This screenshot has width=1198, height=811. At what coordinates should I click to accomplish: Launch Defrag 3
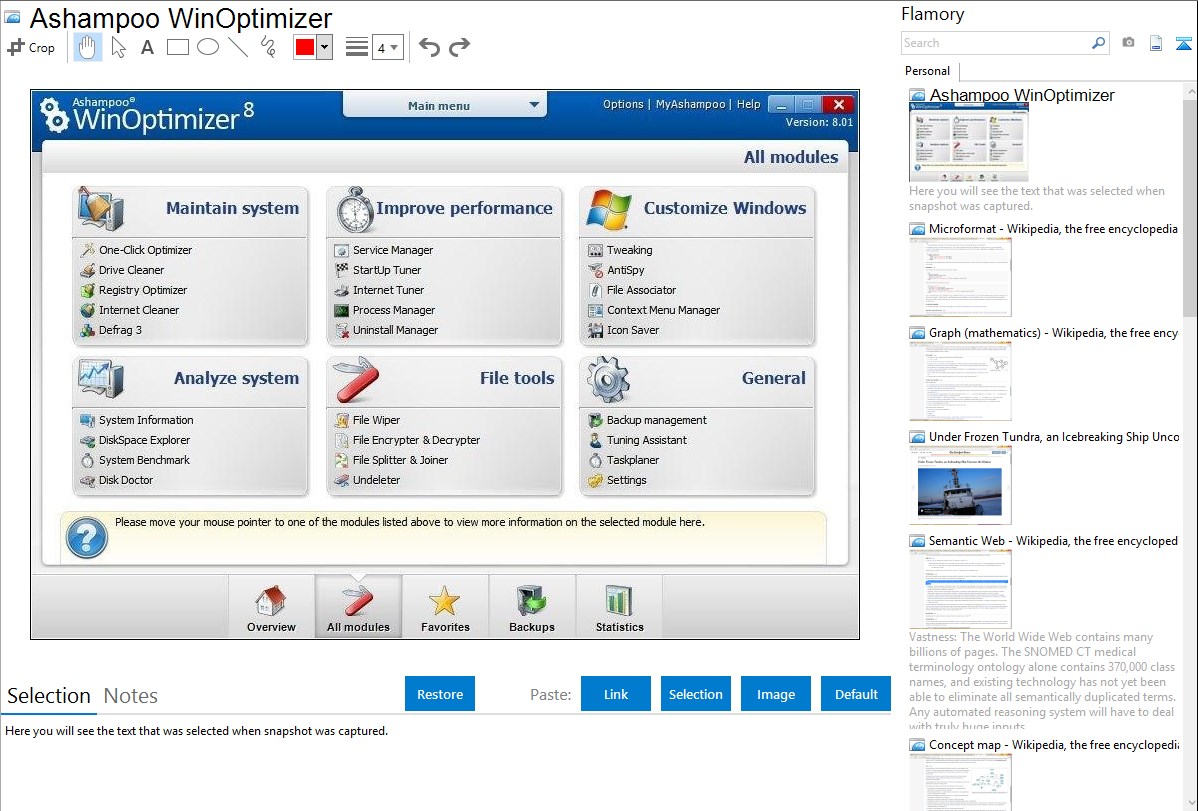pyautogui.click(x=111, y=329)
